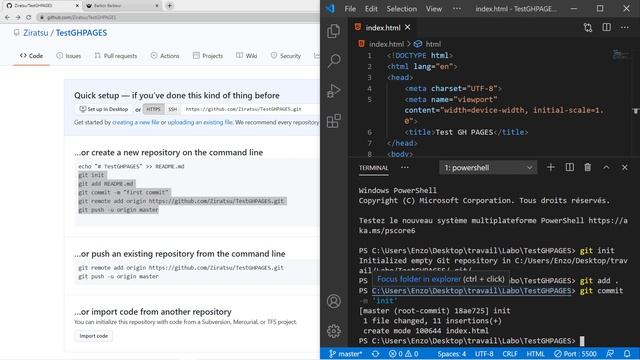Toggle Live Server on Port 5500
This screenshot has height=360, width=640.
pyautogui.click(x=575, y=354)
